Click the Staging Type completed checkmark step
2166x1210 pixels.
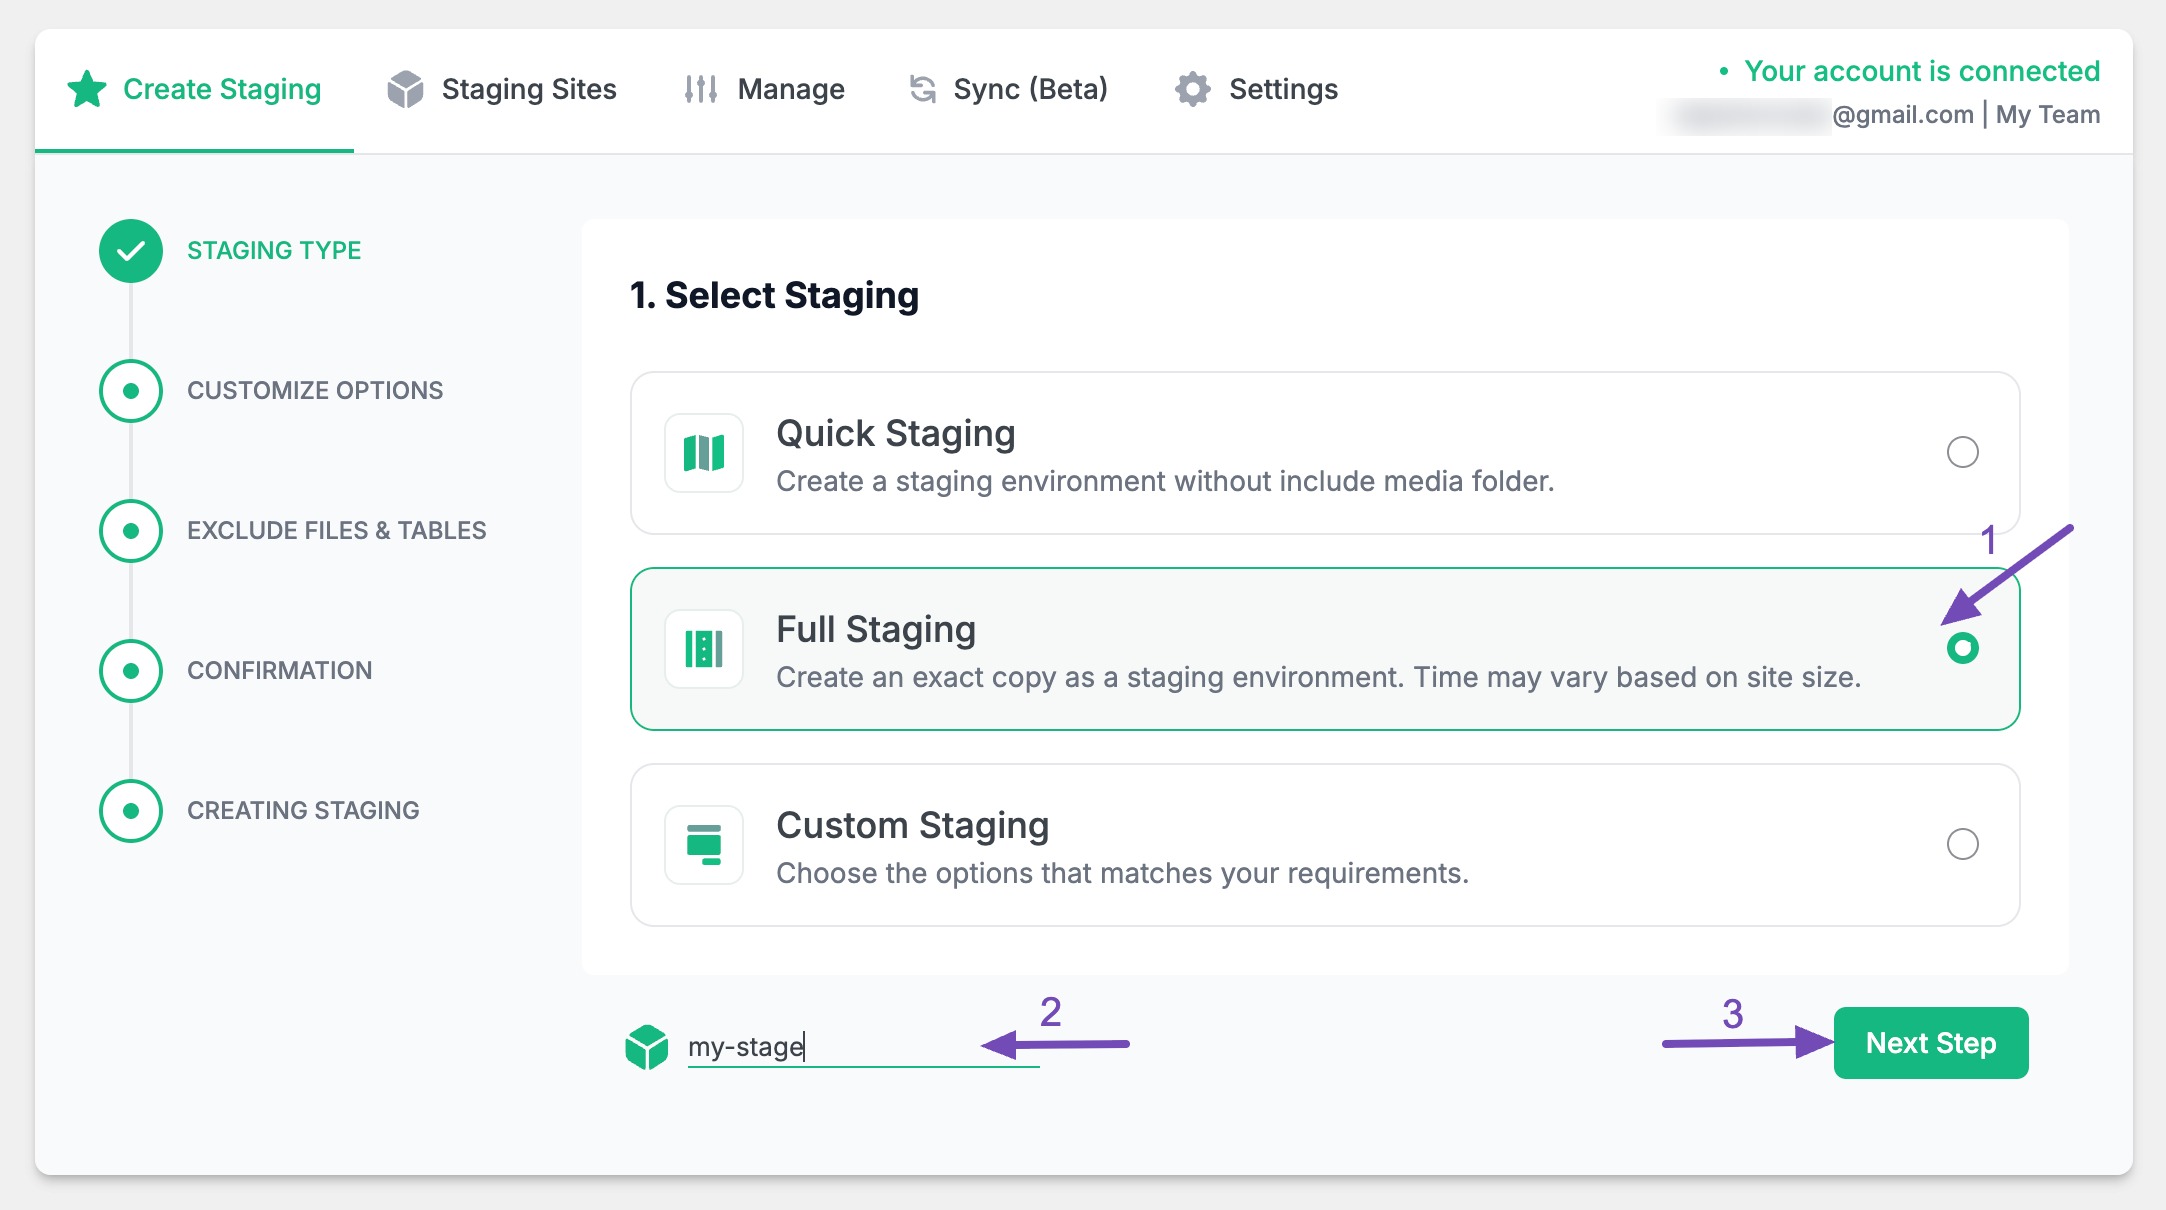click(131, 250)
